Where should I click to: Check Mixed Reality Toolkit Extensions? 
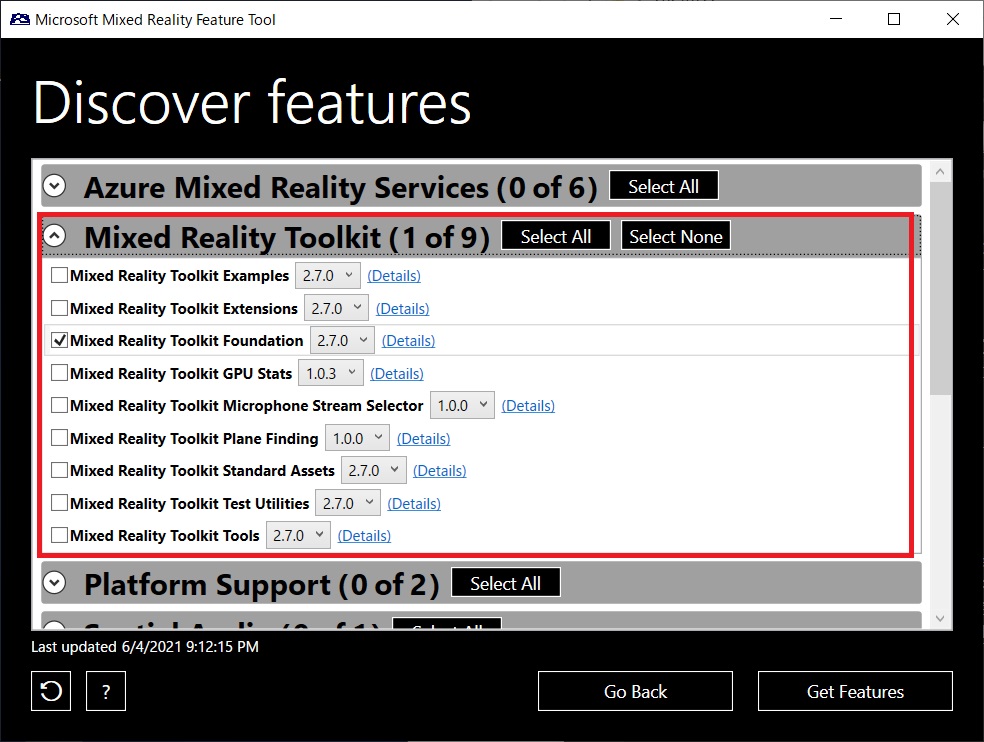[x=60, y=308]
